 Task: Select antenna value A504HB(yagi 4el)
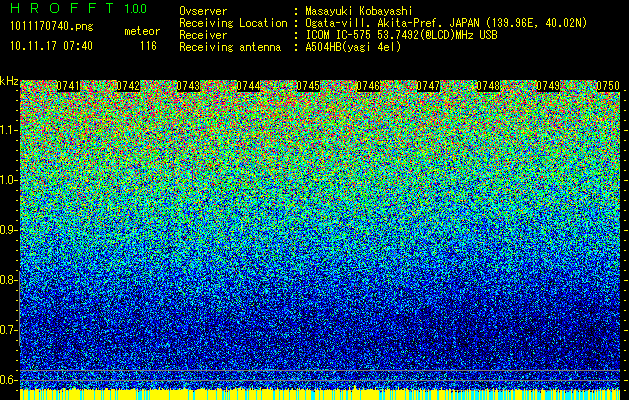tap(353, 47)
